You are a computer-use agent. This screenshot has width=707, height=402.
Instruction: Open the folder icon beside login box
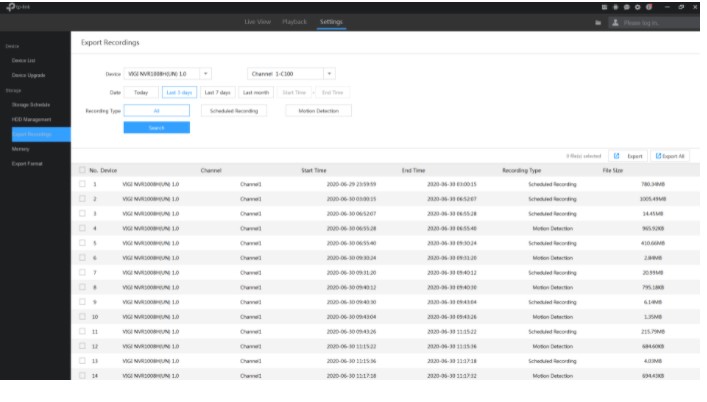tap(598, 23)
